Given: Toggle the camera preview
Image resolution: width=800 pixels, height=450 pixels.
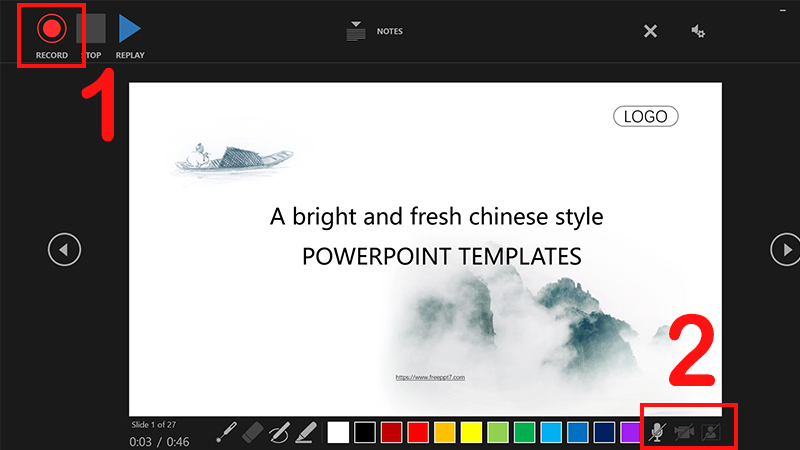Looking at the screenshot, I should coord(711,432).
